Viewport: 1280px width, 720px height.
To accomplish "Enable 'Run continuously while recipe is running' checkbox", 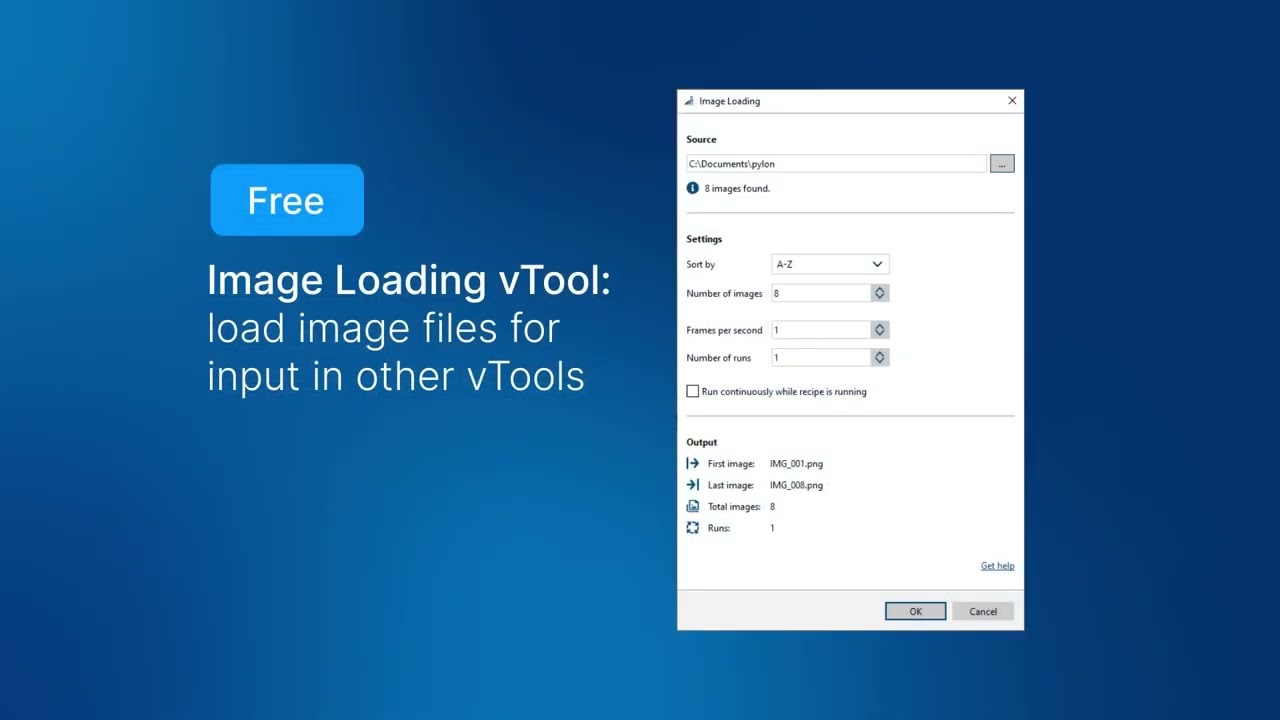I will (x=692, y=391).
